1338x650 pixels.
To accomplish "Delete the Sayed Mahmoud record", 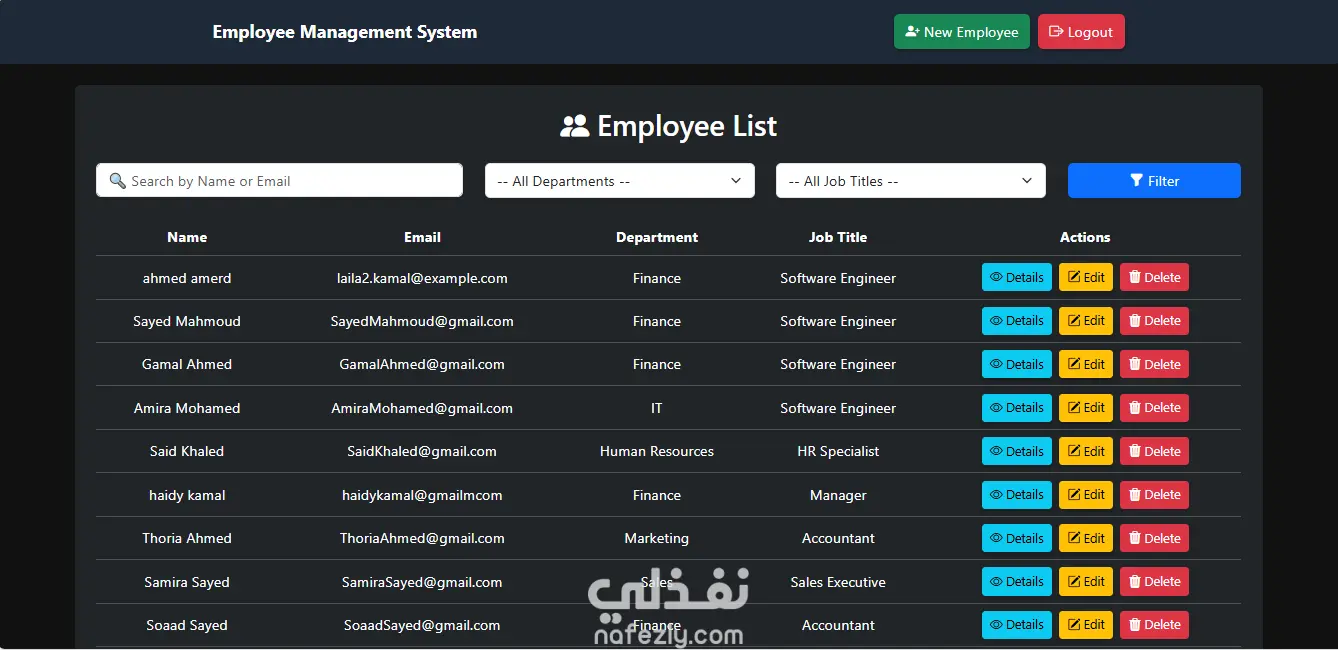I will point(1154,321).
